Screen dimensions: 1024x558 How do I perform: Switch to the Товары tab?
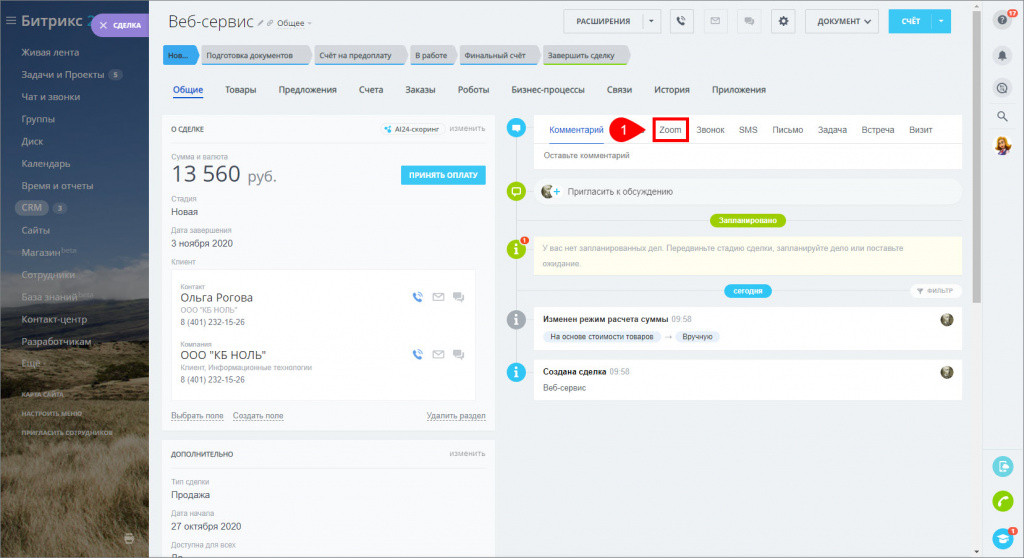coord(240,90)
